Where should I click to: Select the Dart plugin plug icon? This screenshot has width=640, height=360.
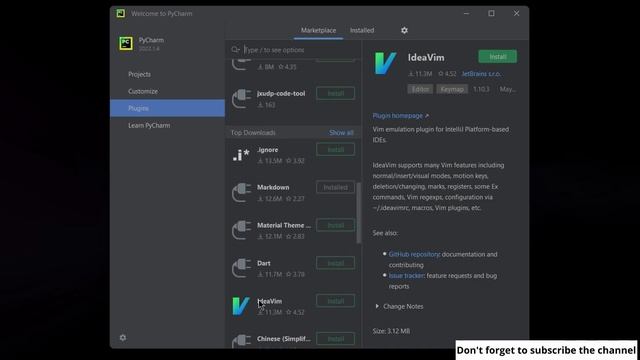[241, 268]
